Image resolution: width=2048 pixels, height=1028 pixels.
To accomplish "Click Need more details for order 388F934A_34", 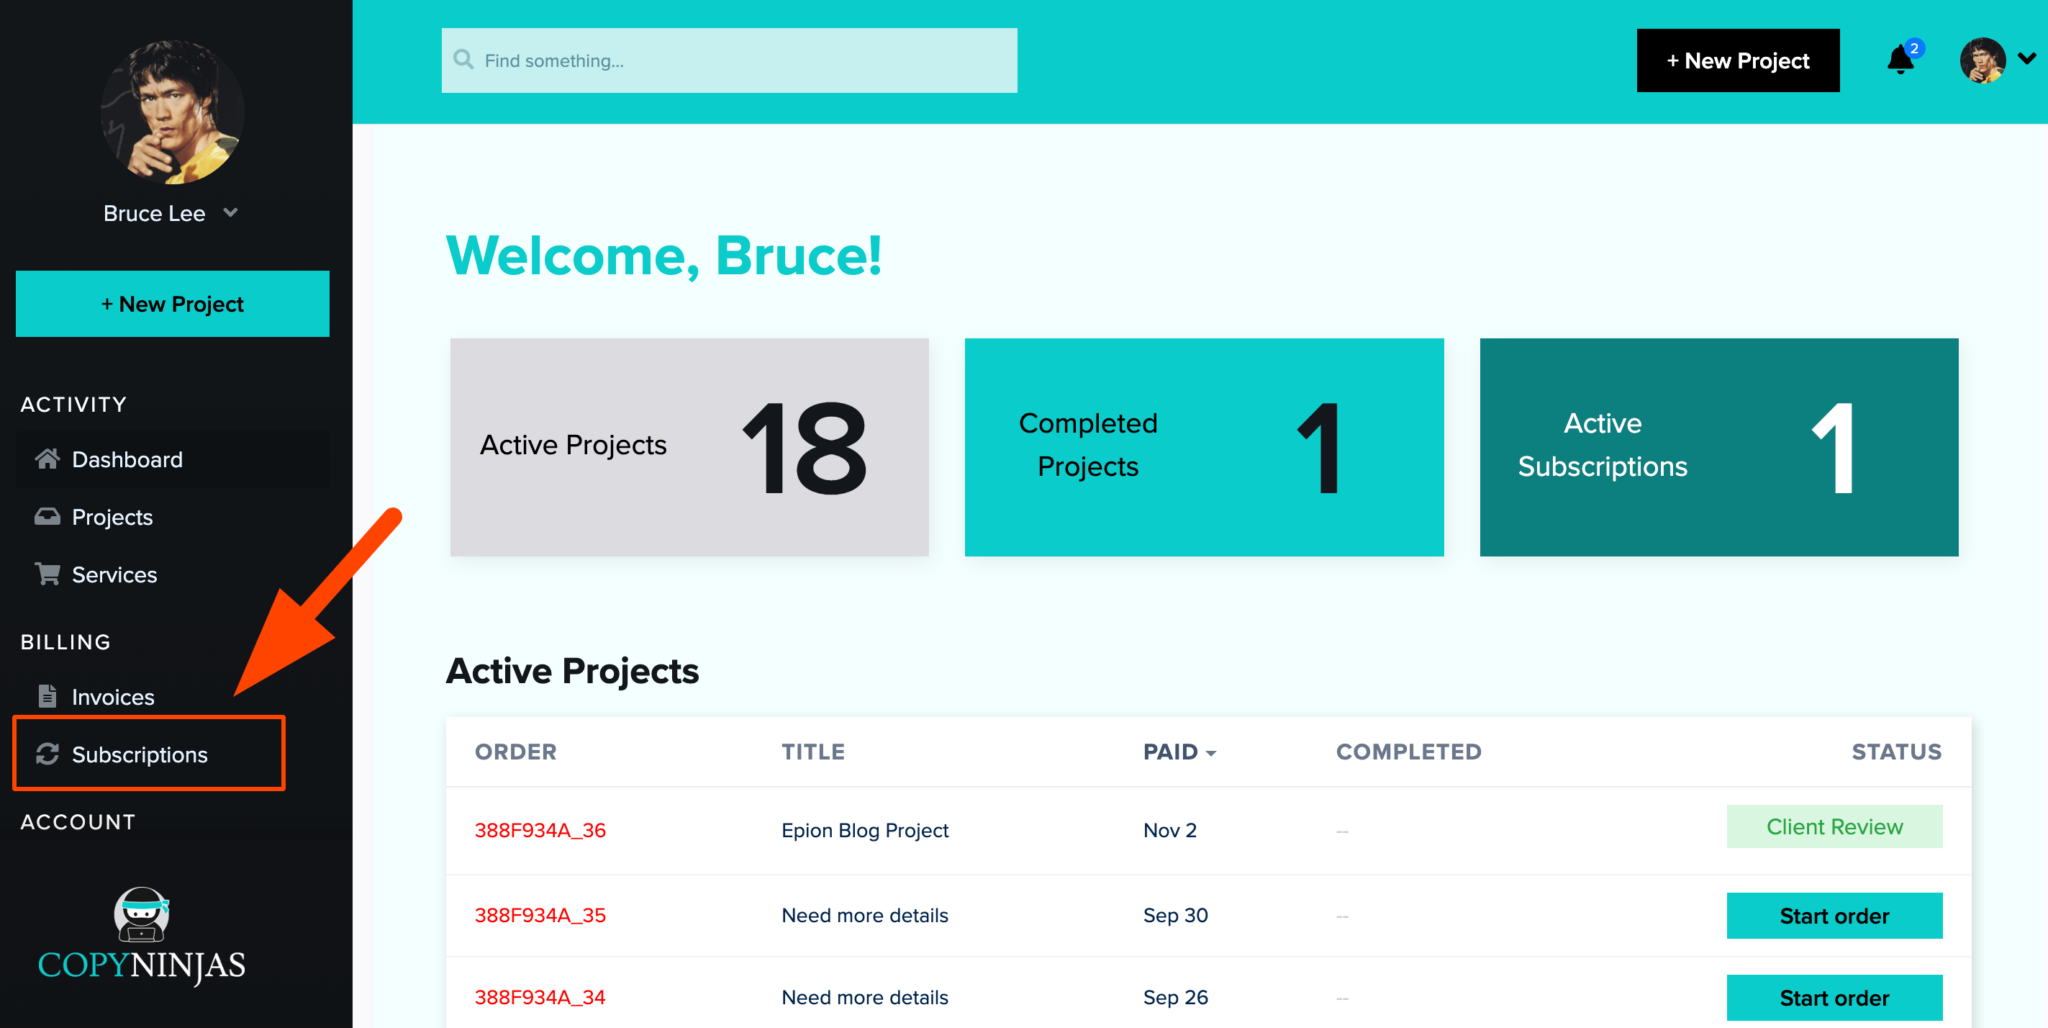I will coord(865,997).
